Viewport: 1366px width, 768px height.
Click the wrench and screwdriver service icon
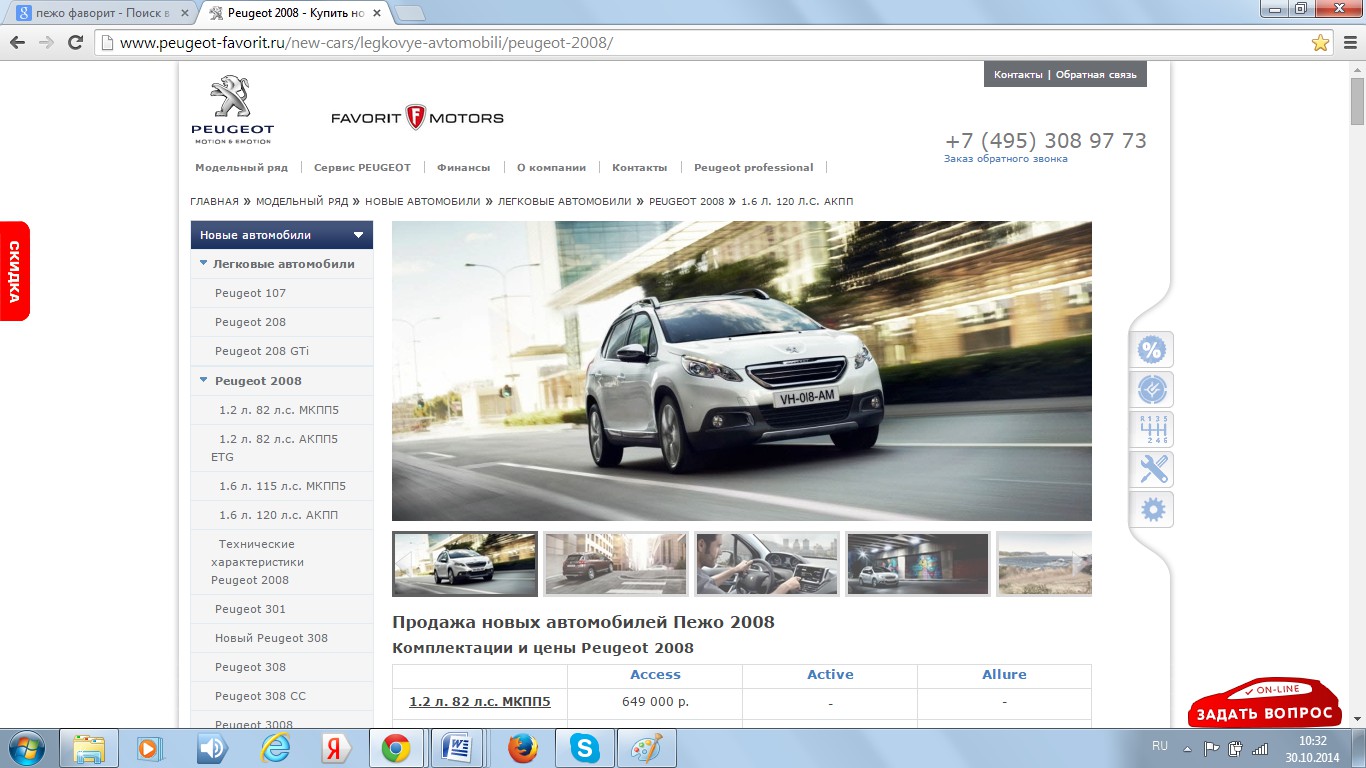tap(1153, 469)
